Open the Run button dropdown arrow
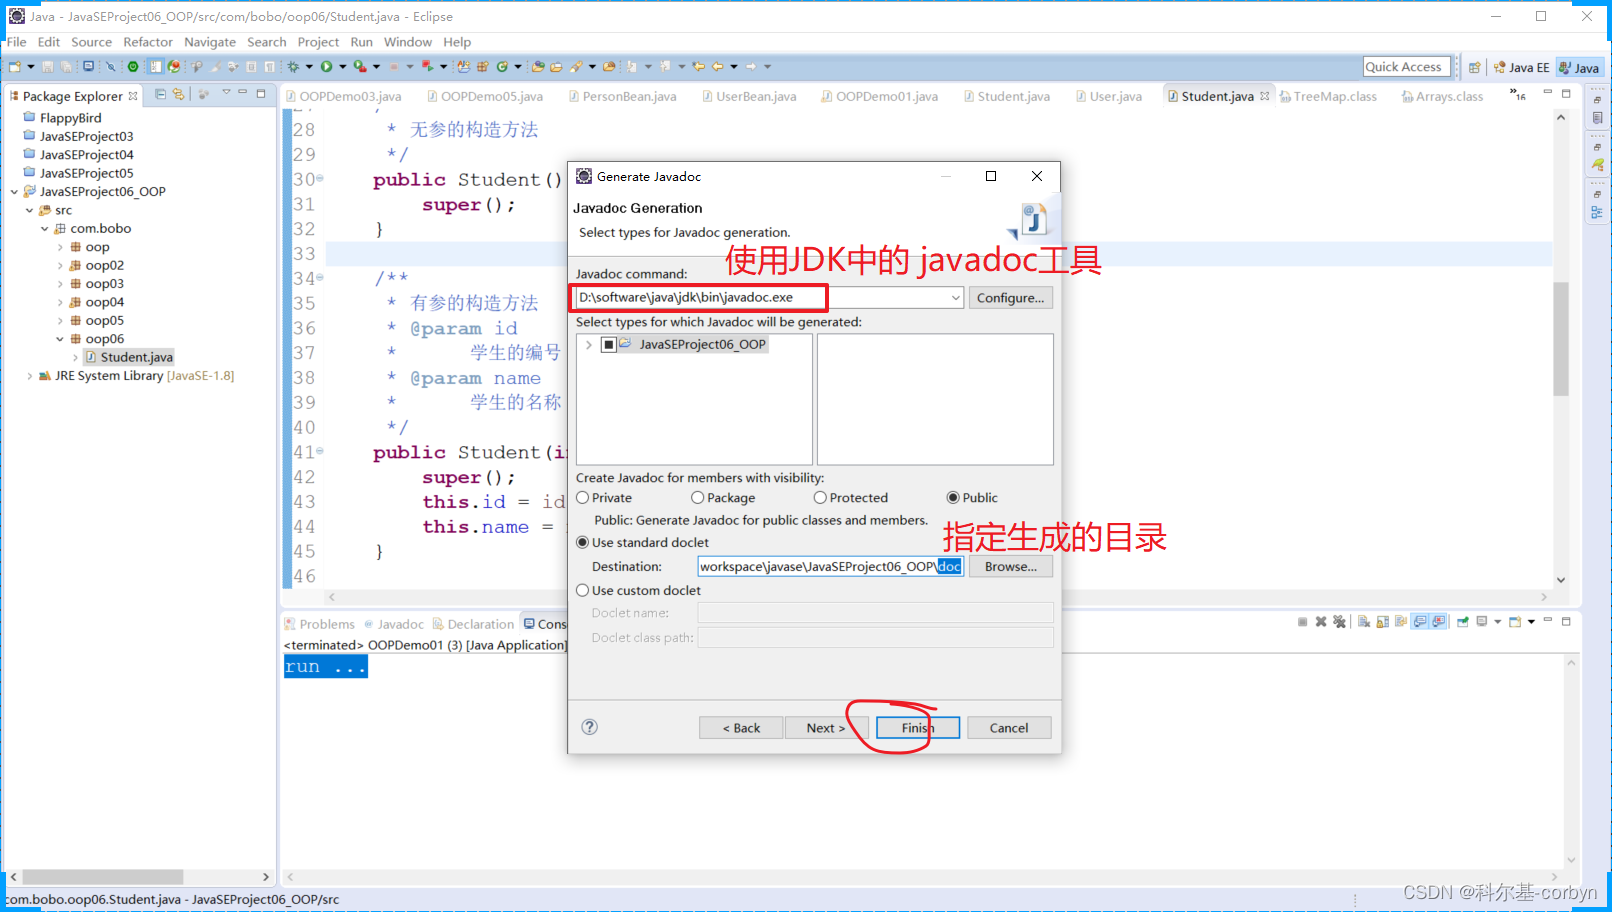Image resolution: width=1612 pixels, height=912 pixels. point(343,67)
